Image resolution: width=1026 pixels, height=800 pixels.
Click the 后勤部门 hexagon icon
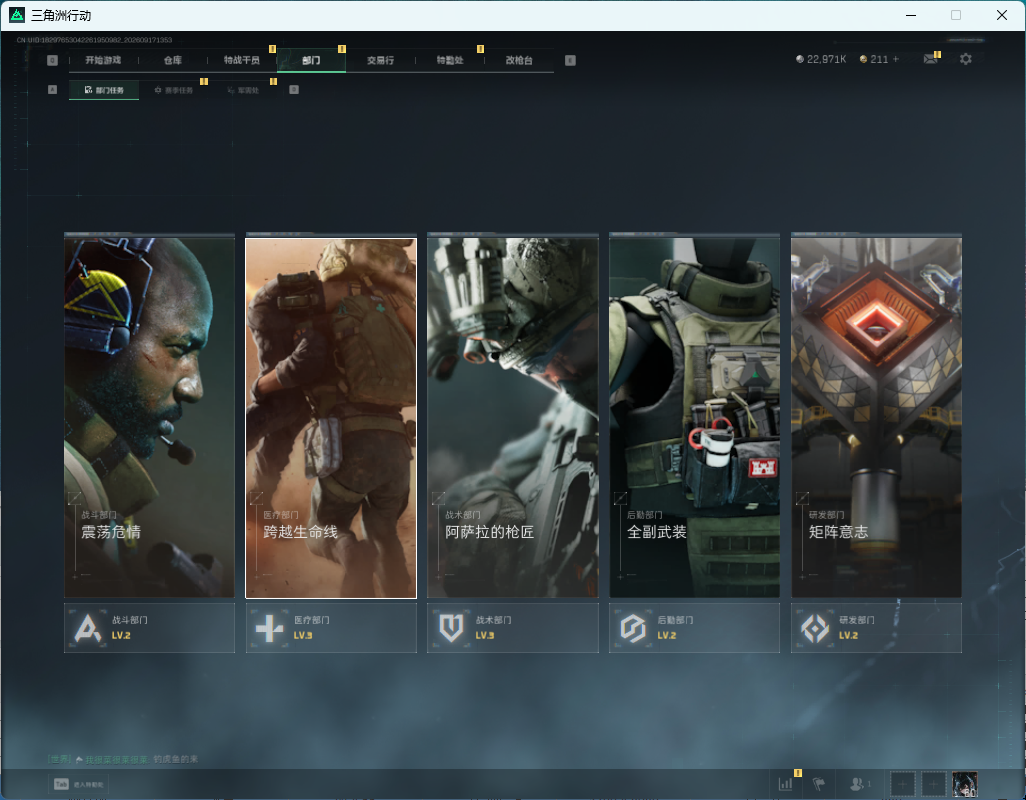(x=633, y=628)
